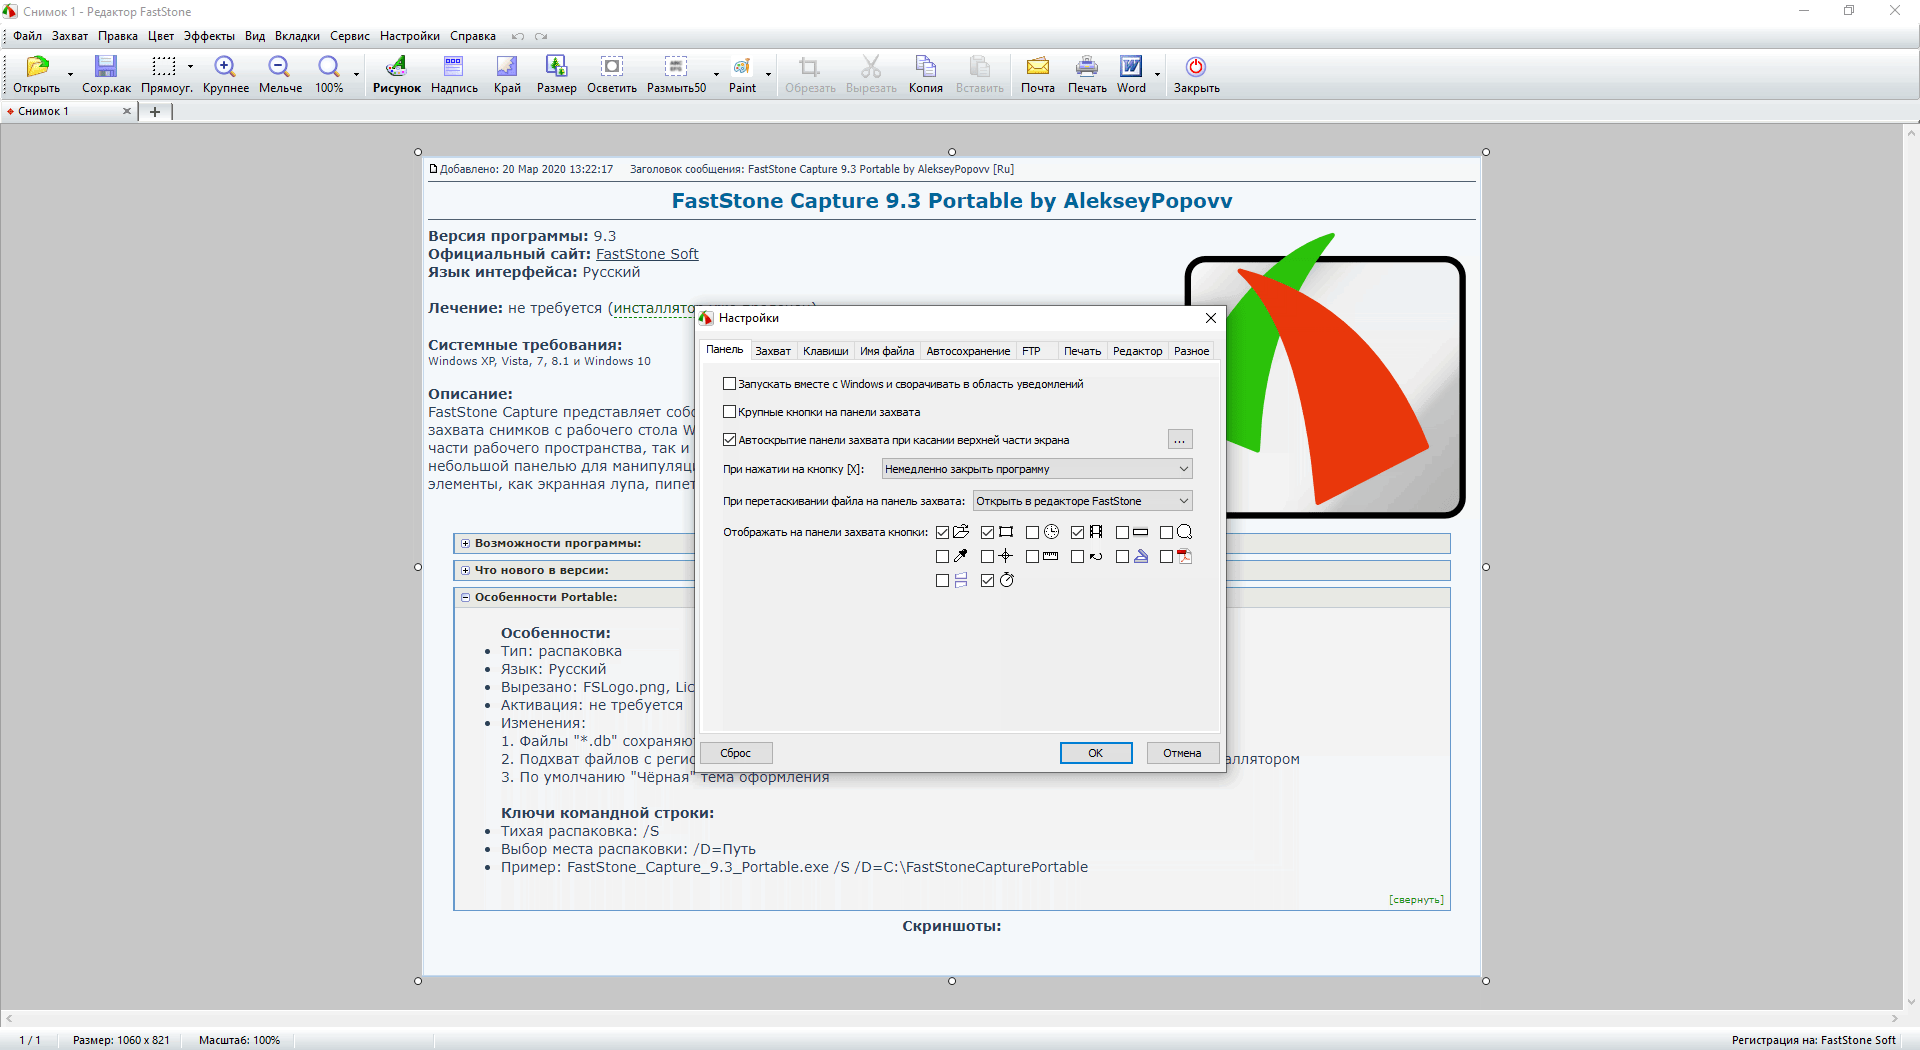Open the Немедленно закрыть программу combo box
This screenshot has width=1920, height=1050.
[1037, 469]
